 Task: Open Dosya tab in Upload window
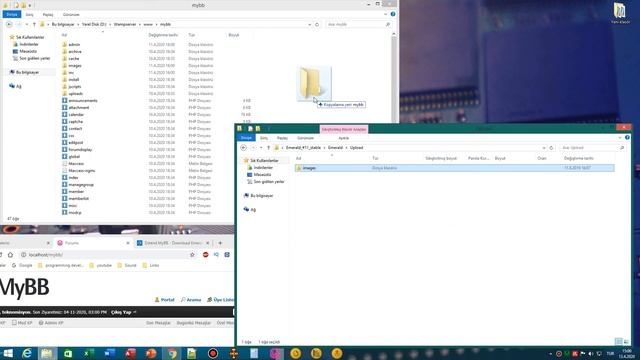tap(246, 138)
